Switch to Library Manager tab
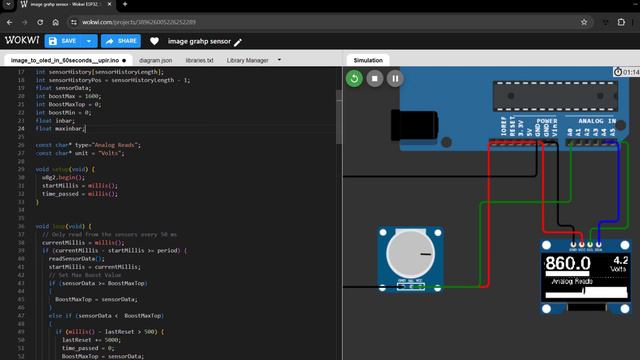The image size is (640, 360). coord(247,60)
